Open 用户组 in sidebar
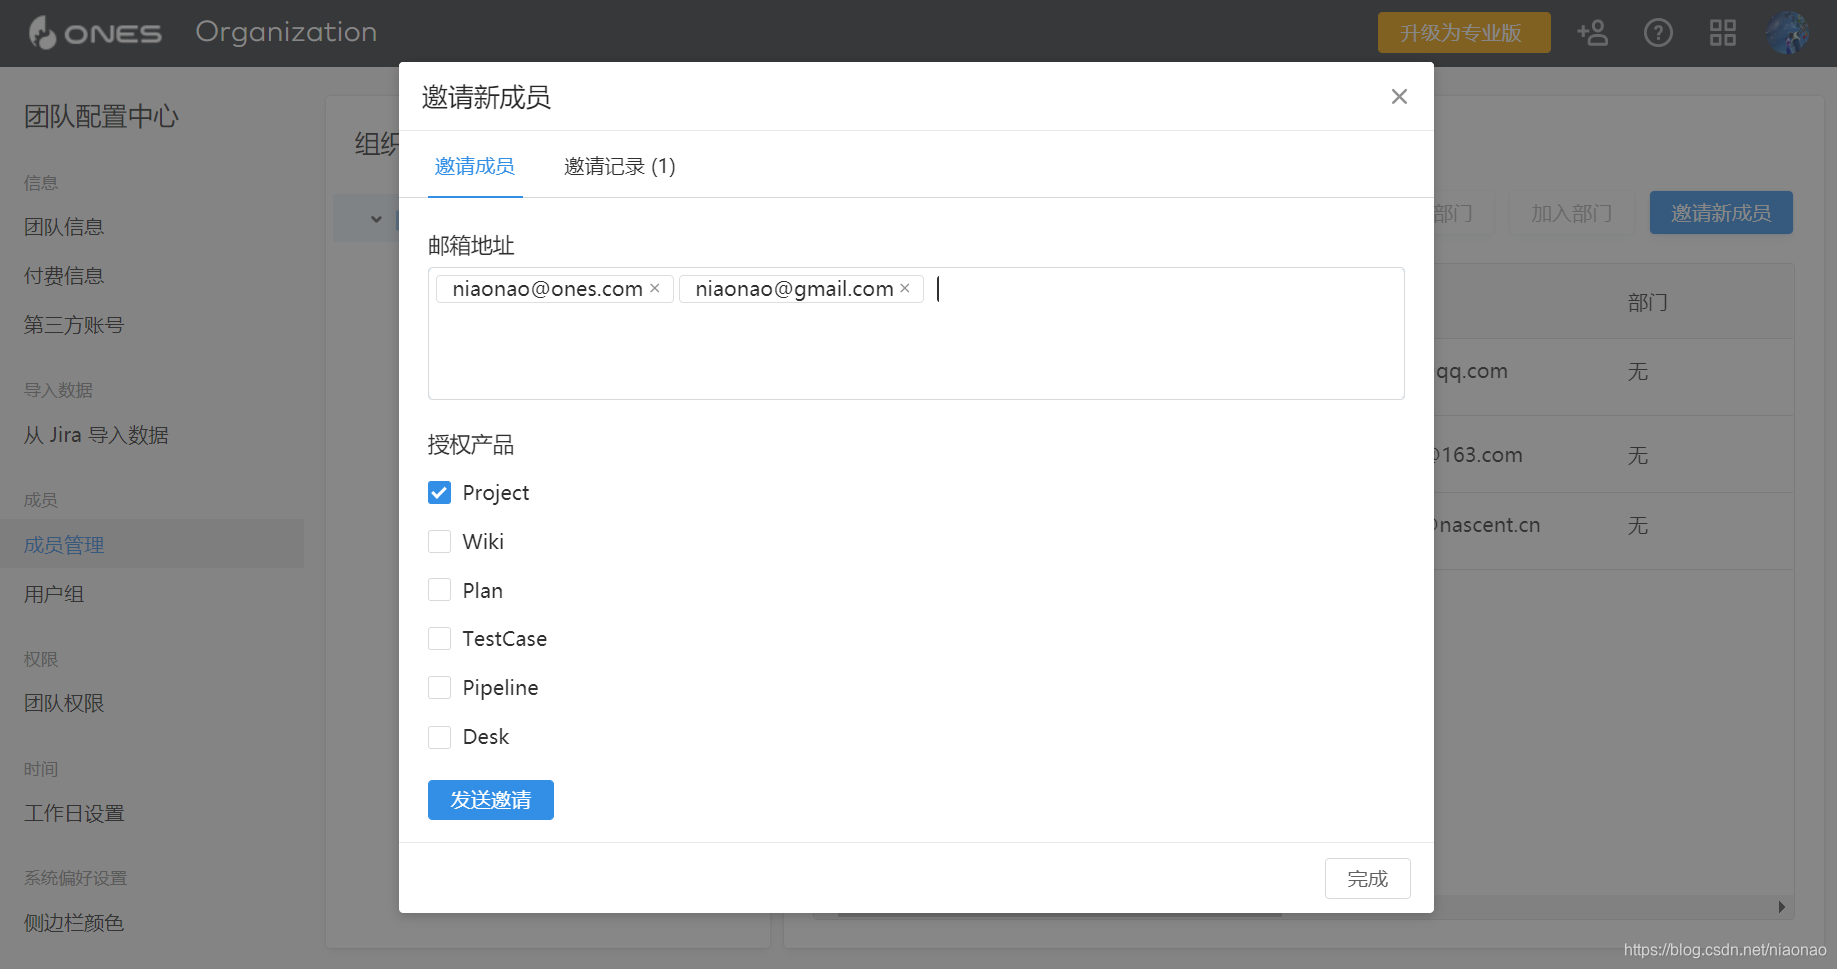The width and height of the screenshot is (1837, 969). [x=54, y=594]
